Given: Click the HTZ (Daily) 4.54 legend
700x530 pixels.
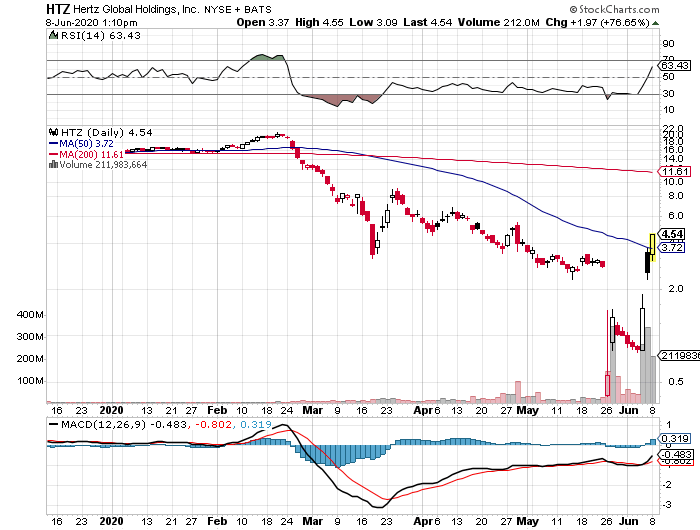Looking at the screenshot, I should [x=106, y=133].
